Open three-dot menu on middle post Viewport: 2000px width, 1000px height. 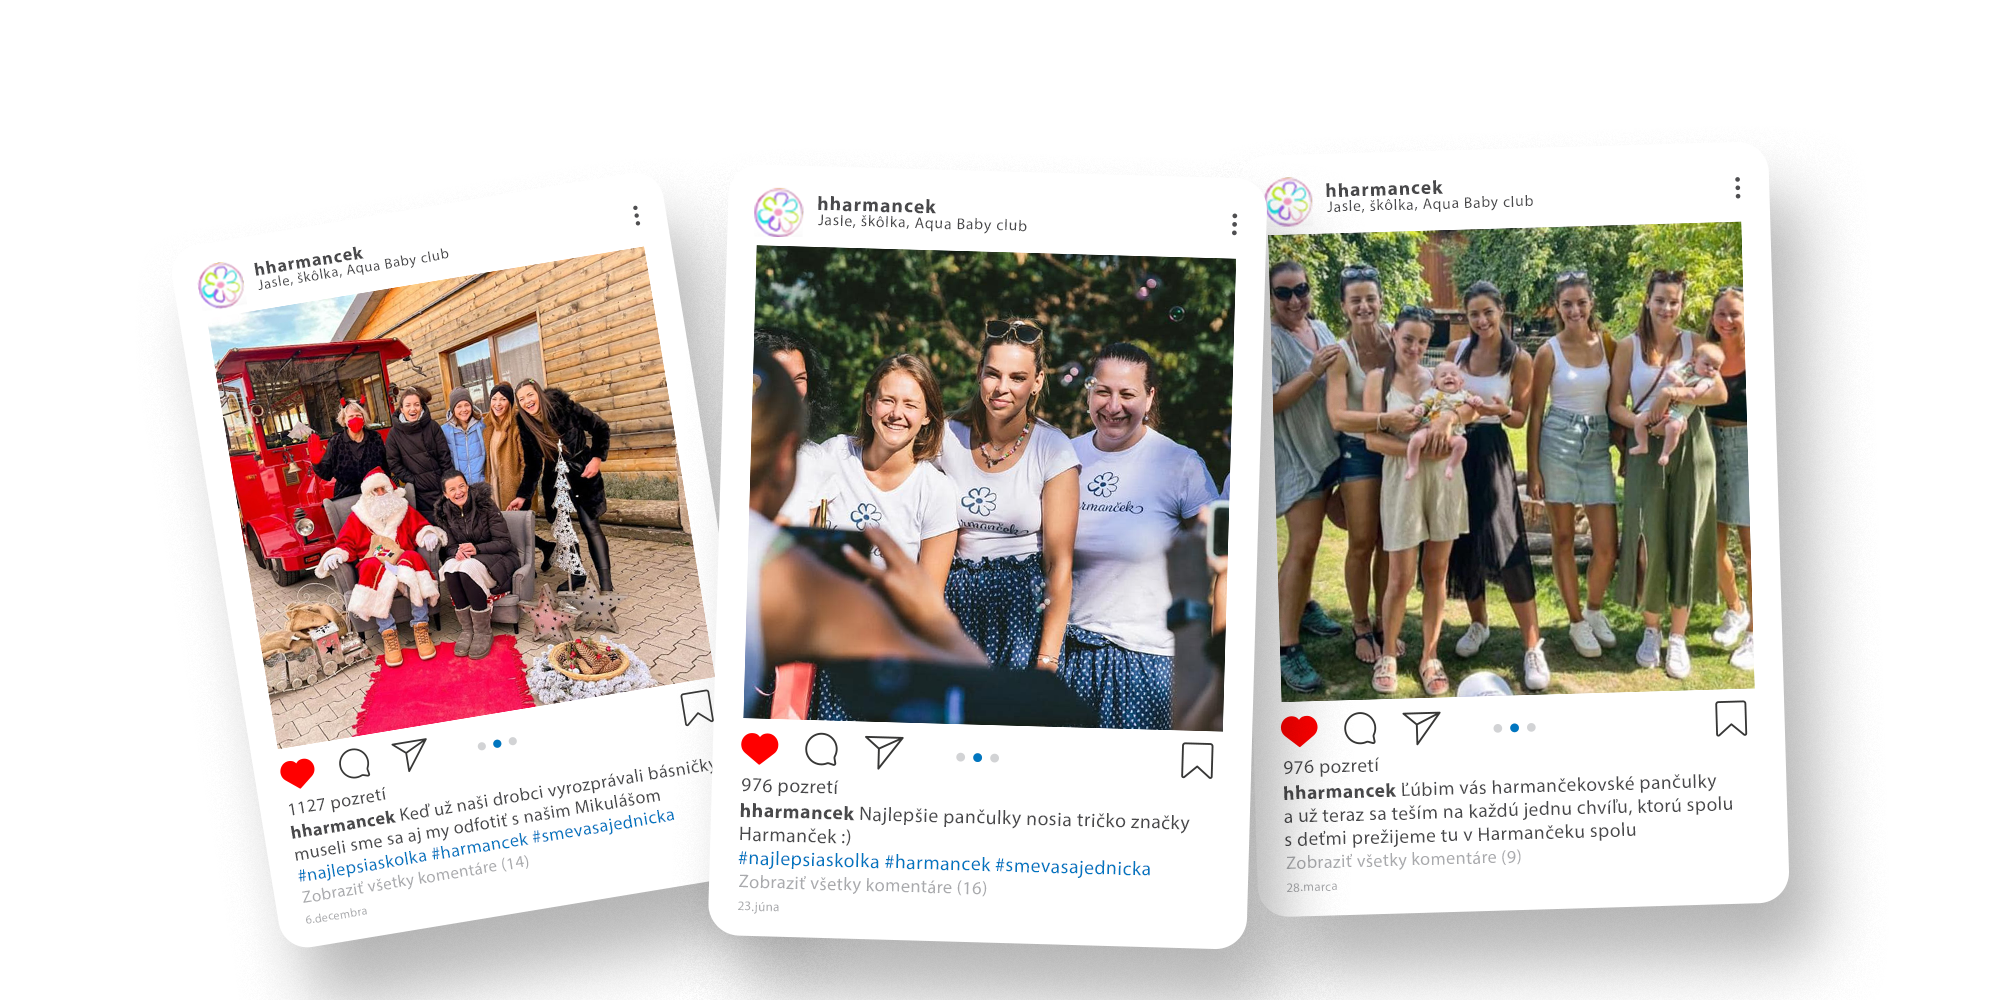(x=1234, y=224)
